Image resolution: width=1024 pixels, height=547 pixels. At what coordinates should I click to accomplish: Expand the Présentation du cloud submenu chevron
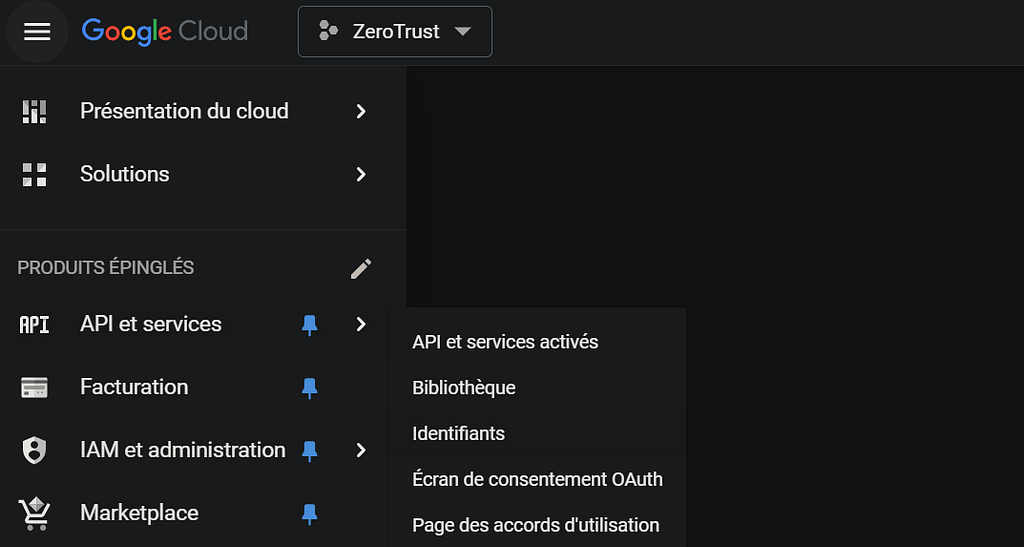pos(361,112)
